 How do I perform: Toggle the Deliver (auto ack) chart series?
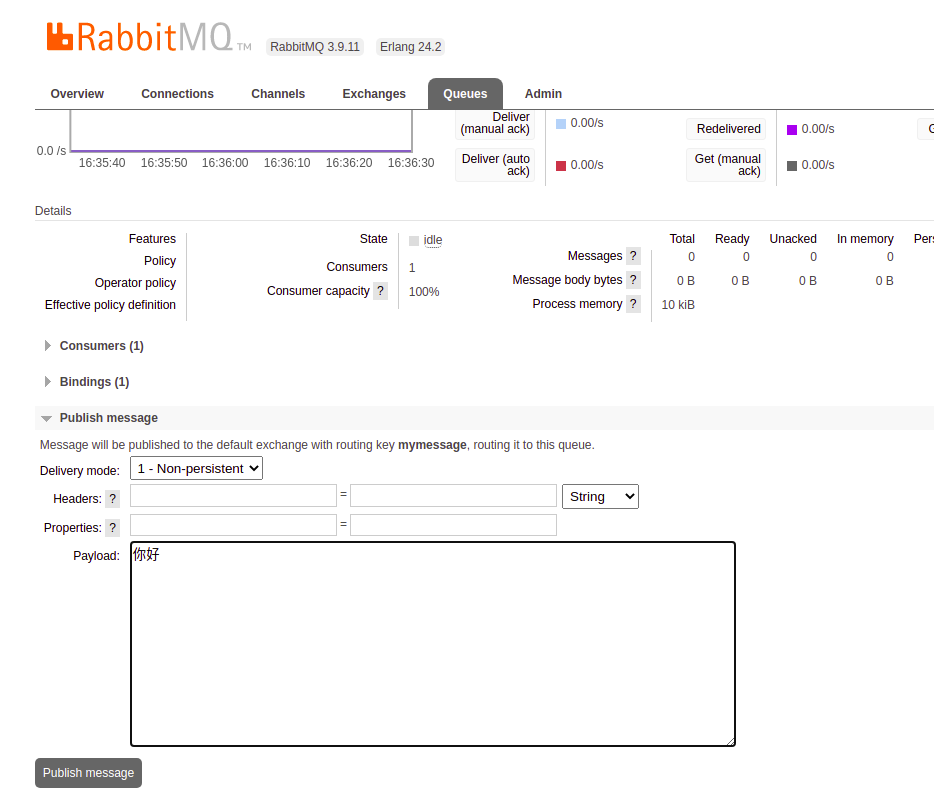pyautogui.click(x=495, y=165)
